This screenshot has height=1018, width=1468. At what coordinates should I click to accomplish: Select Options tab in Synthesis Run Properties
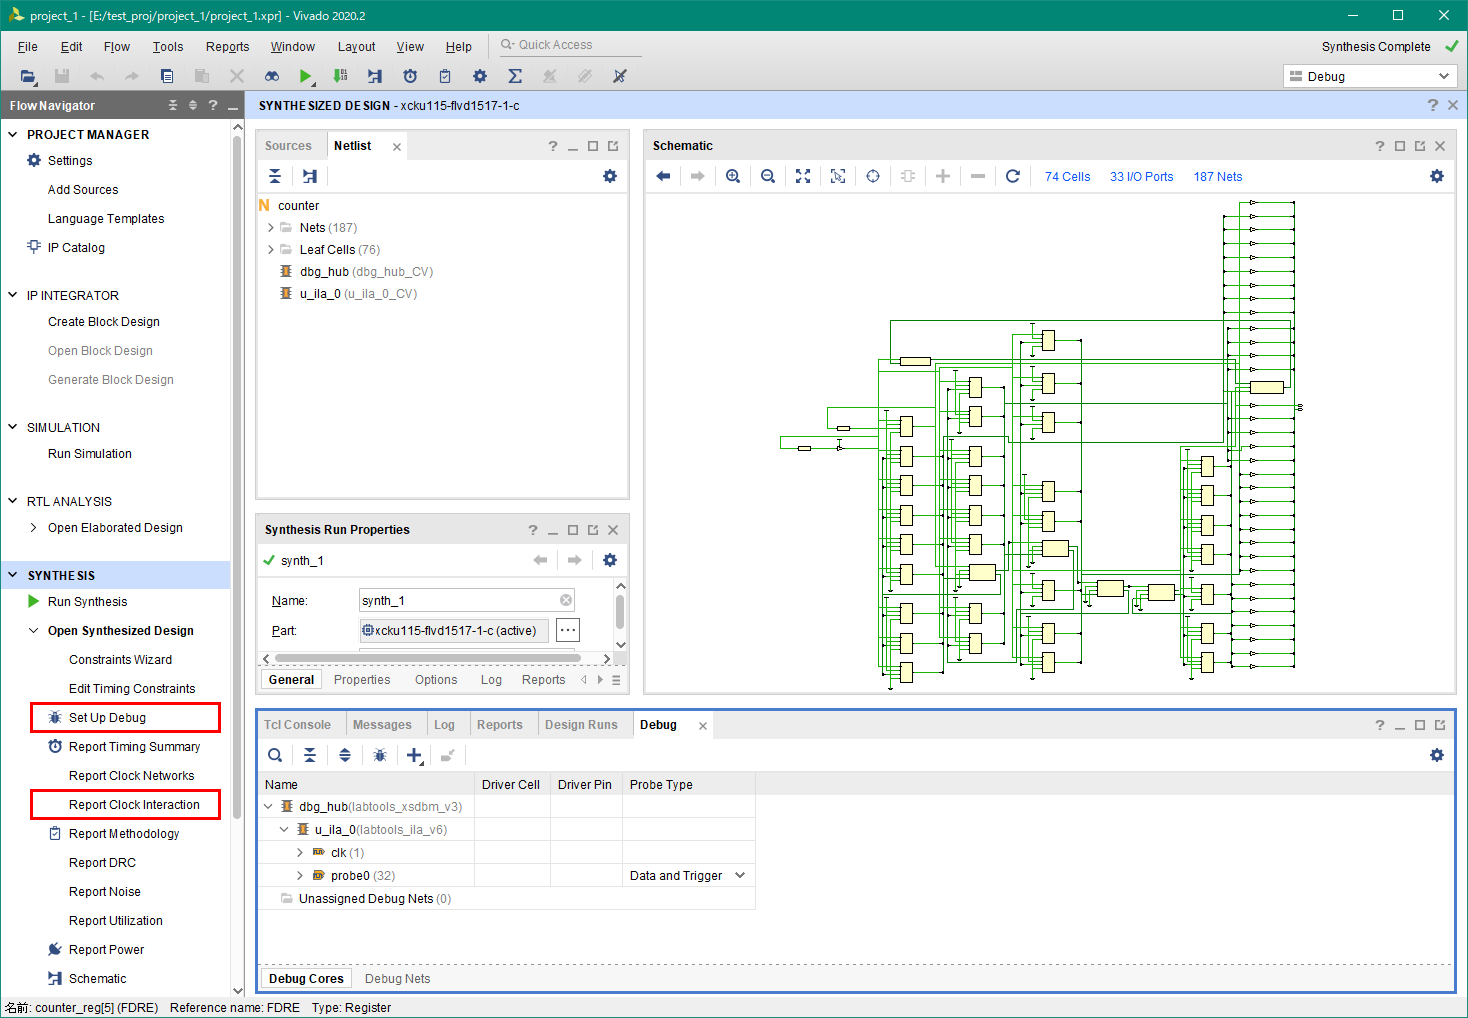(x=436, y=680)
